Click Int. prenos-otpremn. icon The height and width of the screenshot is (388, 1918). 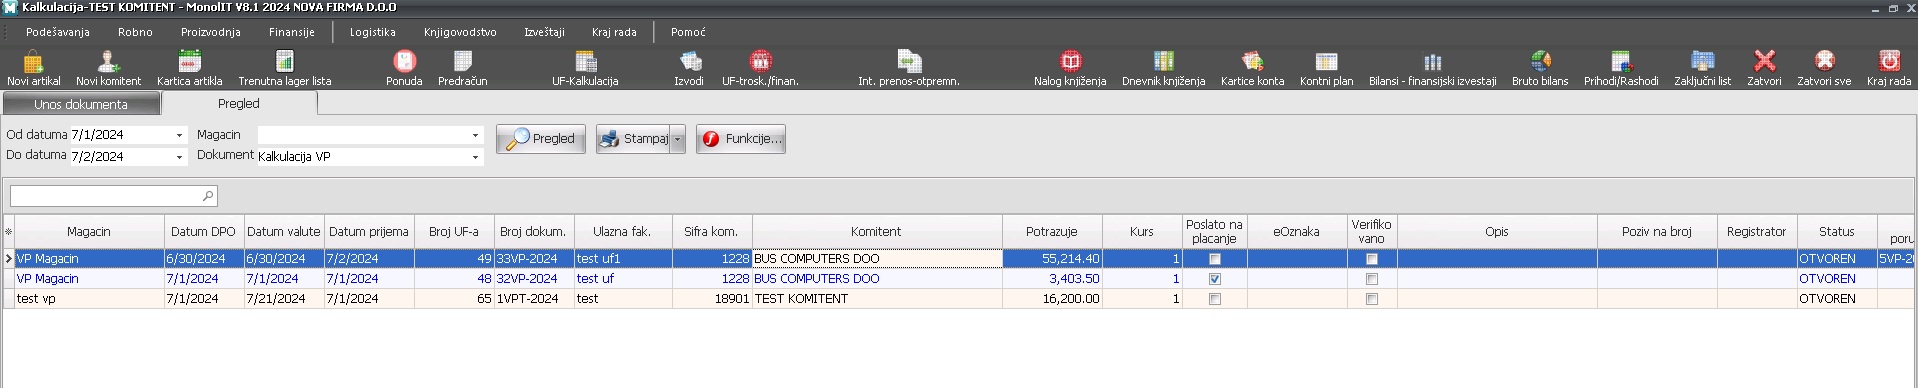(908, 69)
